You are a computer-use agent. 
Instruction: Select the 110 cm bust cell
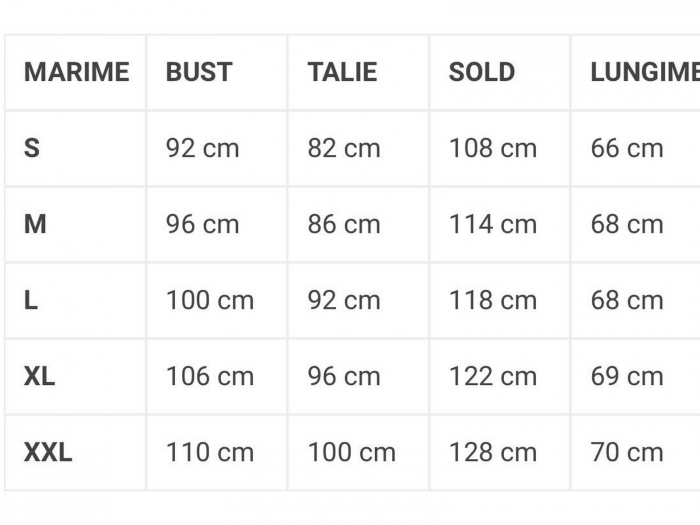210,452
